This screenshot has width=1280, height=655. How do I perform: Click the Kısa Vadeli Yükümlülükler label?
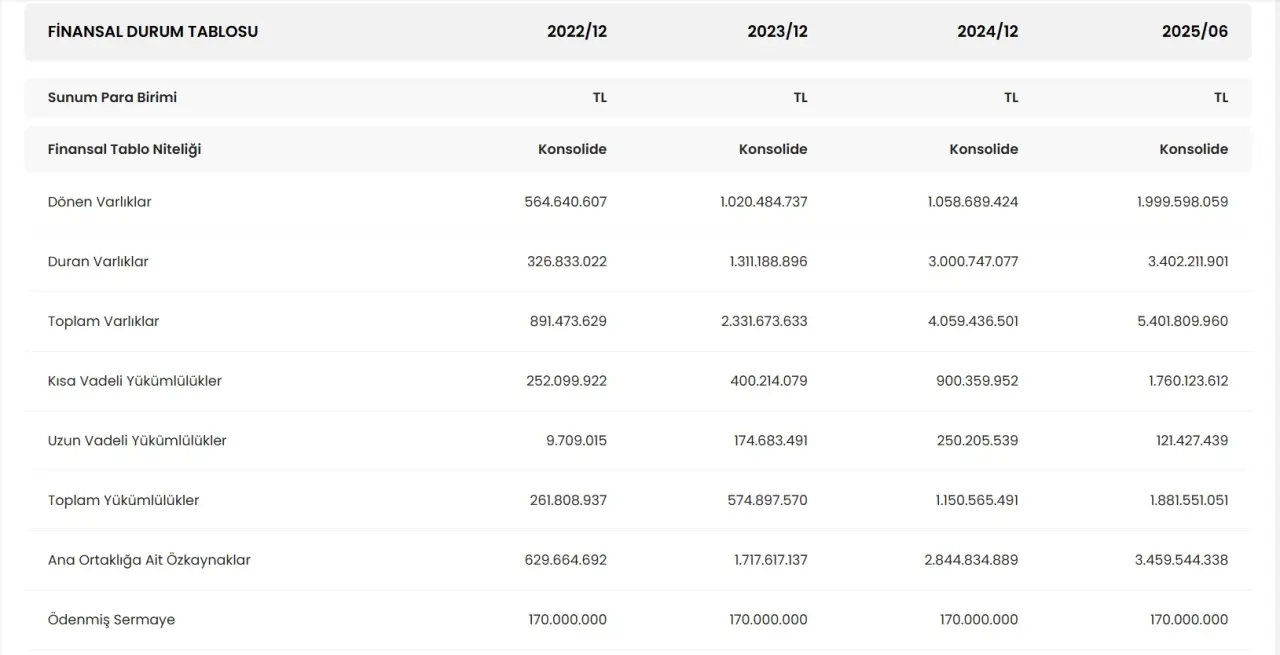point(135,381)
